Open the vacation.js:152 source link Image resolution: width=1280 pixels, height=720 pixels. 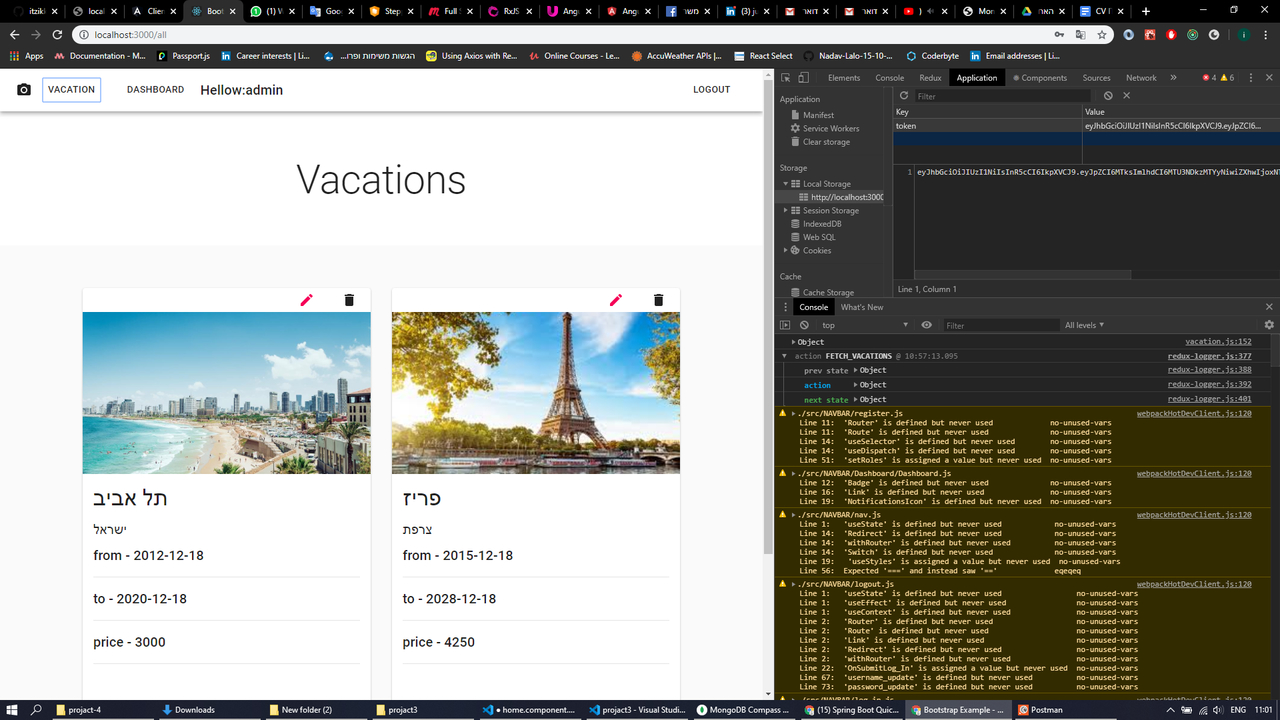(x=1217, y=341)
